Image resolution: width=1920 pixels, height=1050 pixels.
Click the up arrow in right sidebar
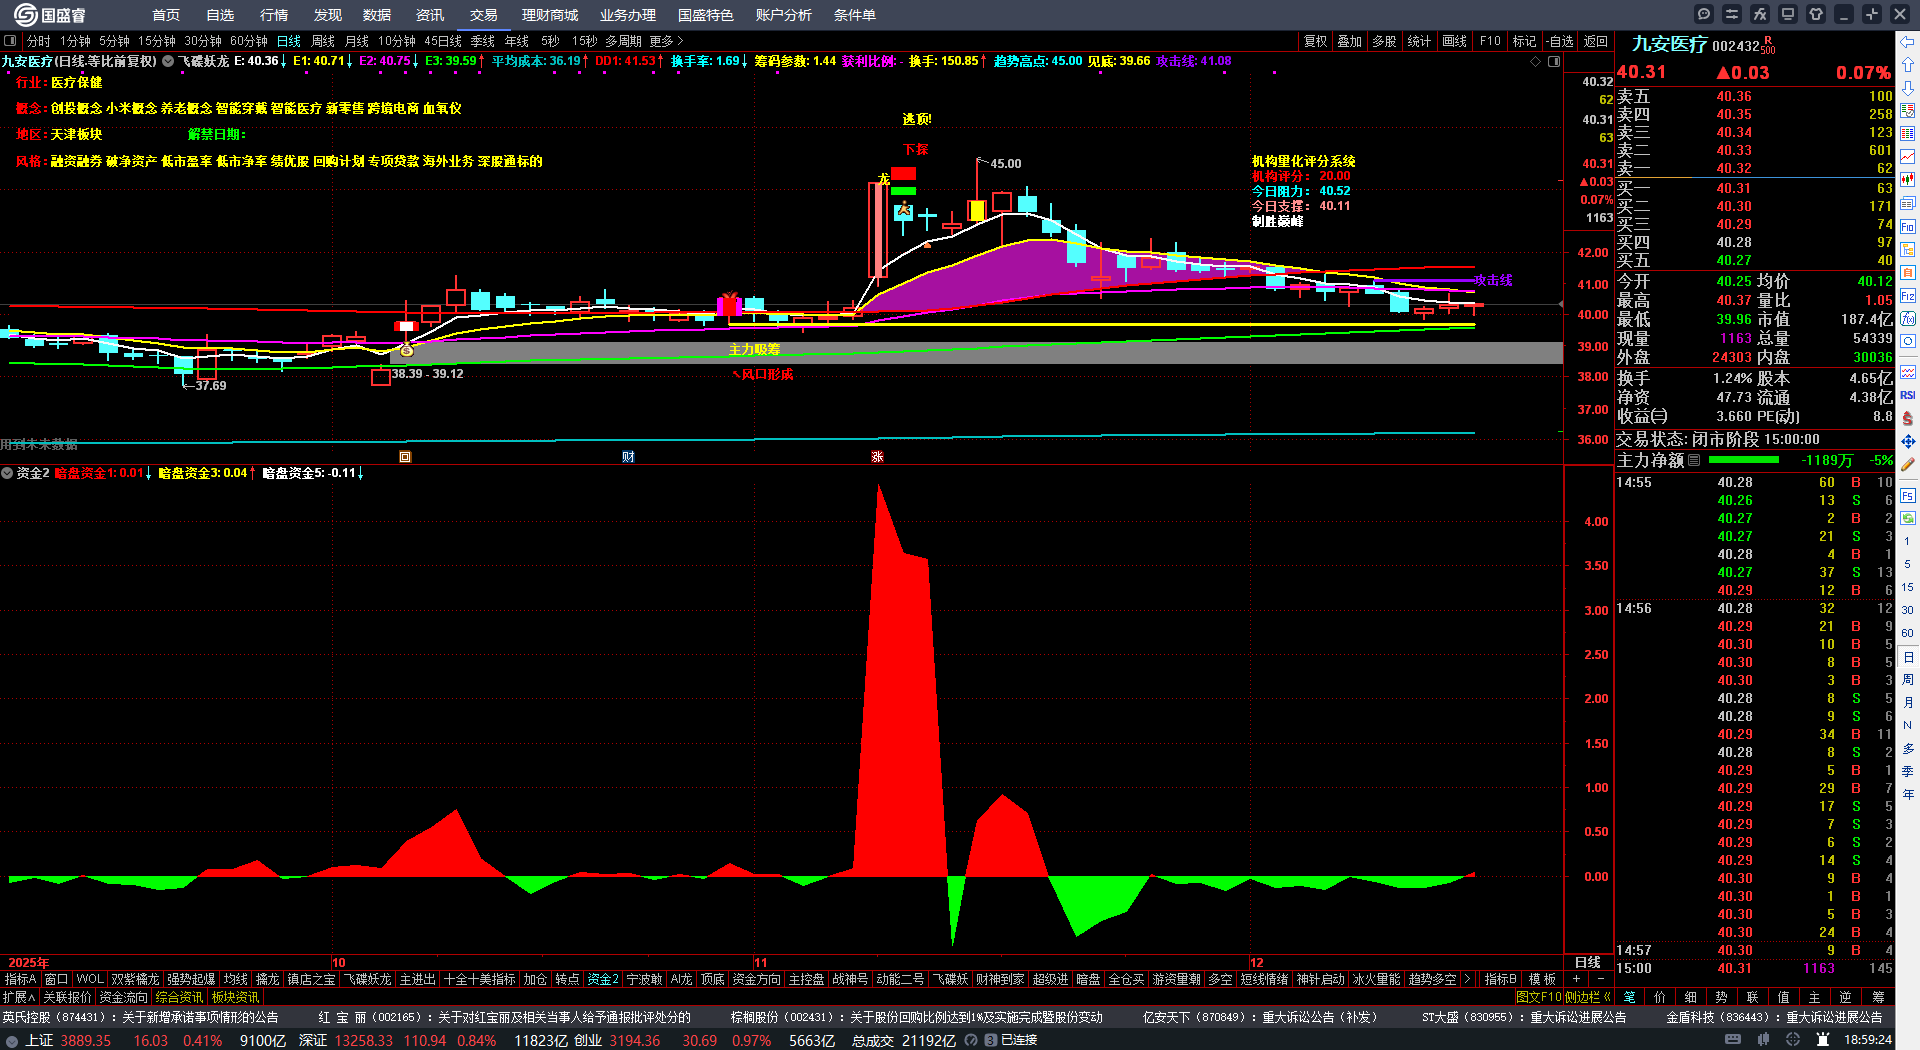click(x=1908, y=65)
